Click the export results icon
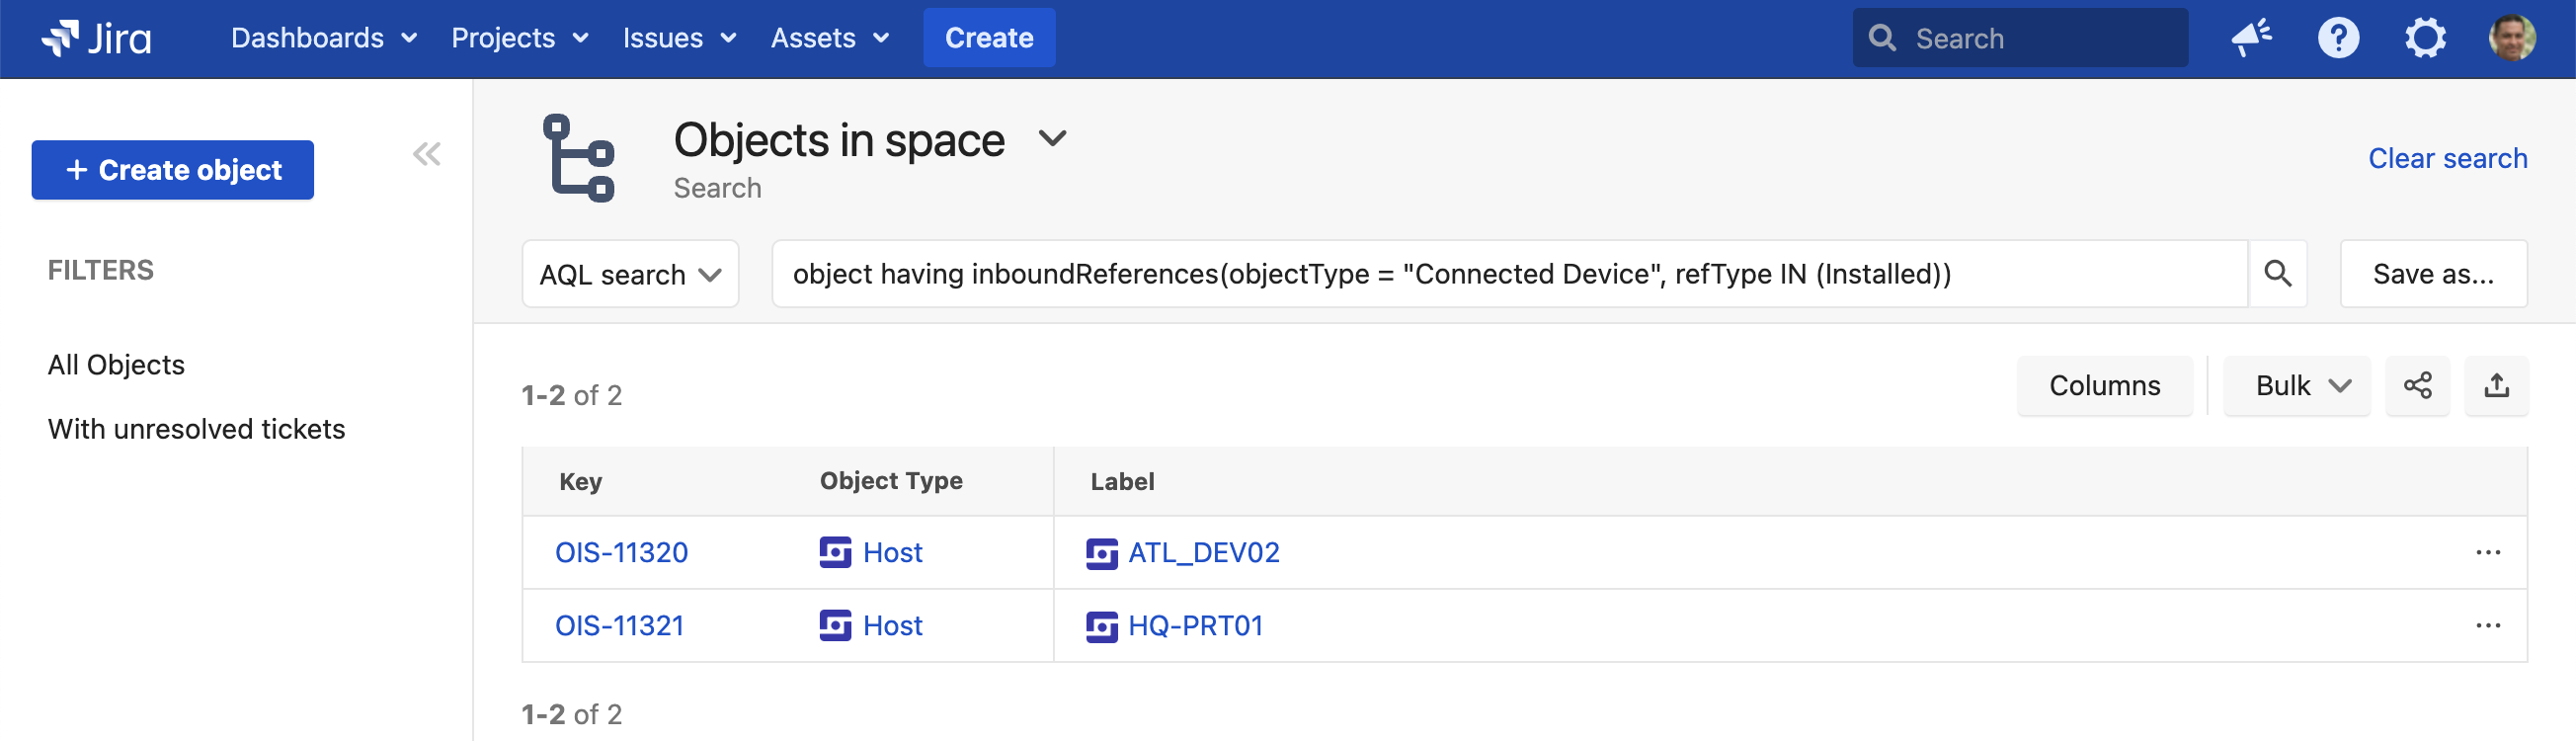Viewport: 2576px width, 741px height. coord(2496,386)
